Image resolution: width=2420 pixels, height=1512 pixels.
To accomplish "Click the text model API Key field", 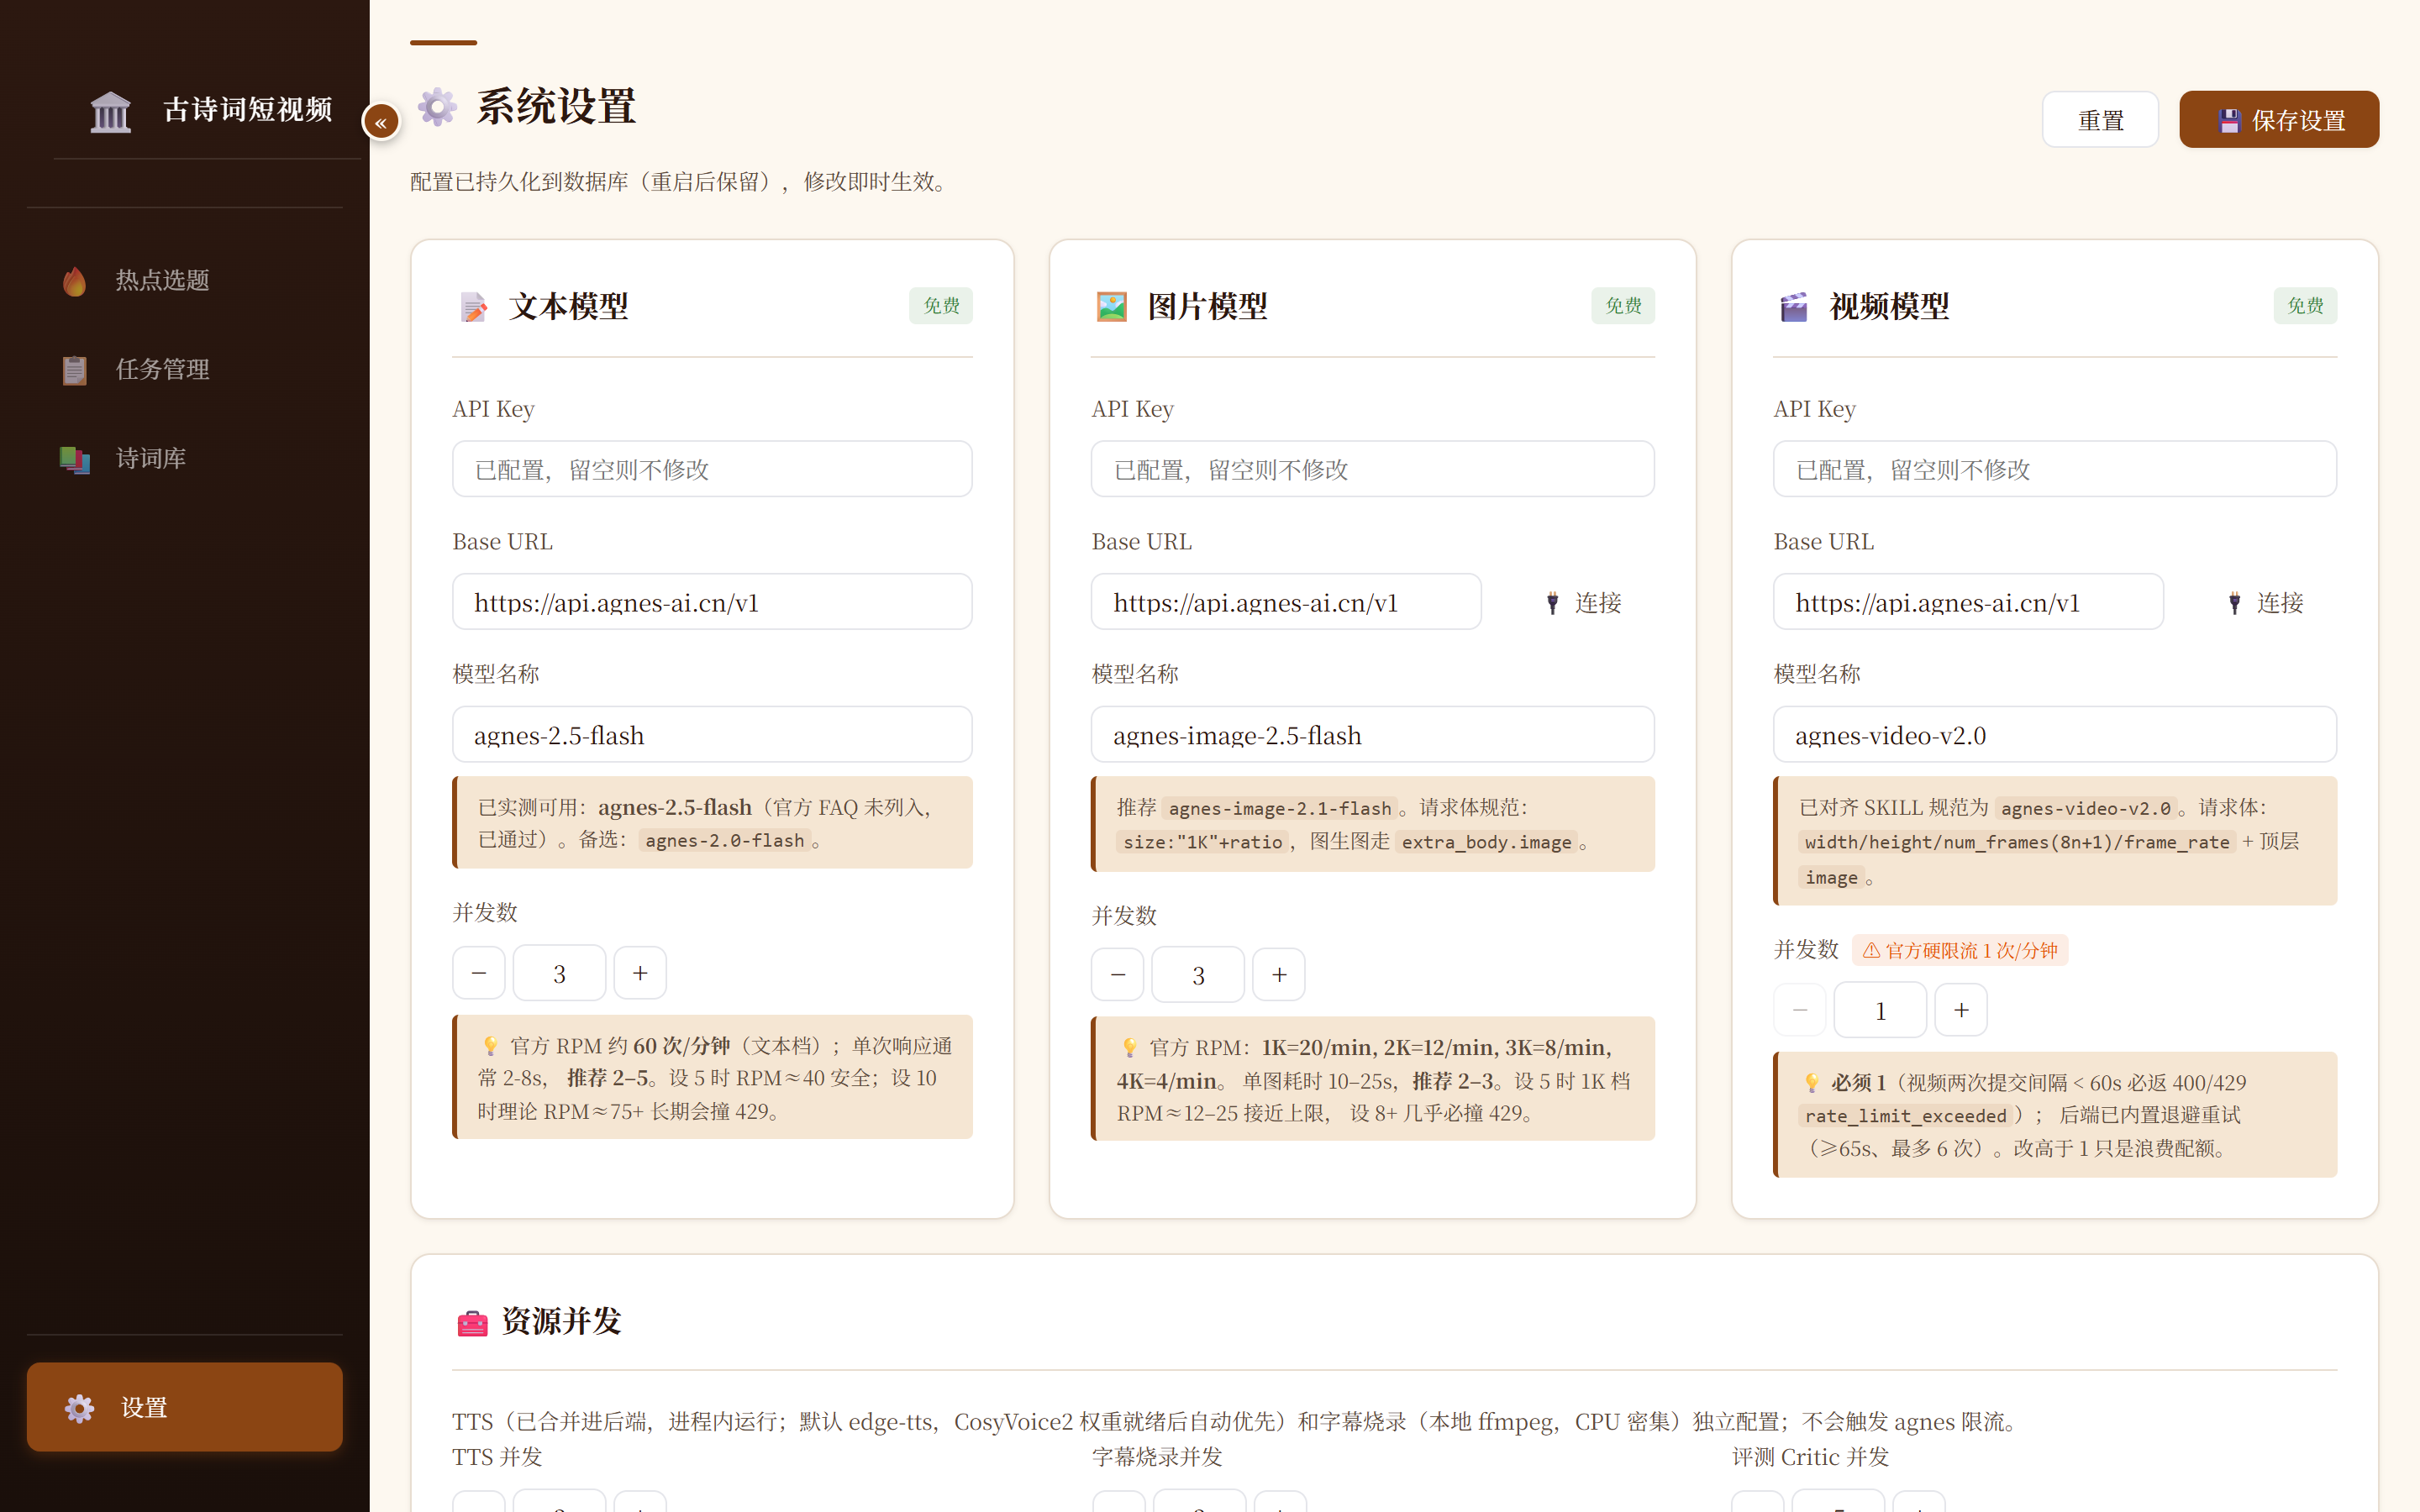I will point(712,469).
